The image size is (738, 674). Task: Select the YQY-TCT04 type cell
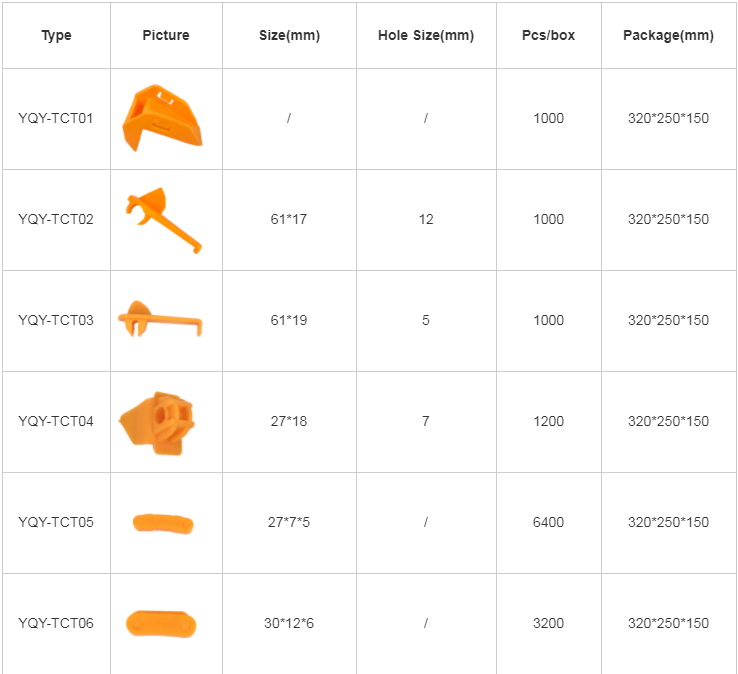(56, 421)
